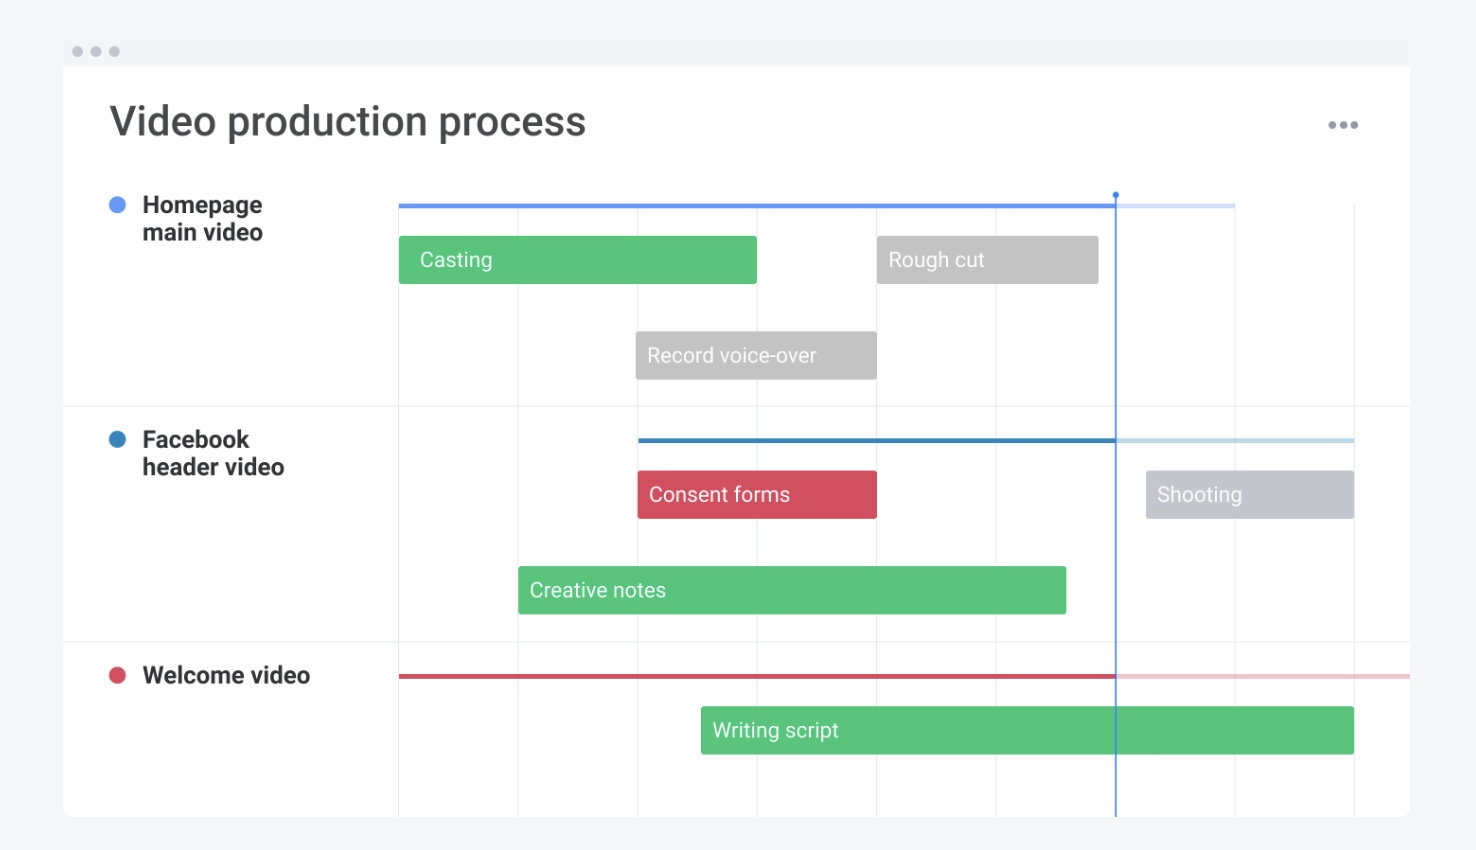Open the Writing script task
Image resolution: width=1476 pixels, height=850 pixels.
point(1026,731)
